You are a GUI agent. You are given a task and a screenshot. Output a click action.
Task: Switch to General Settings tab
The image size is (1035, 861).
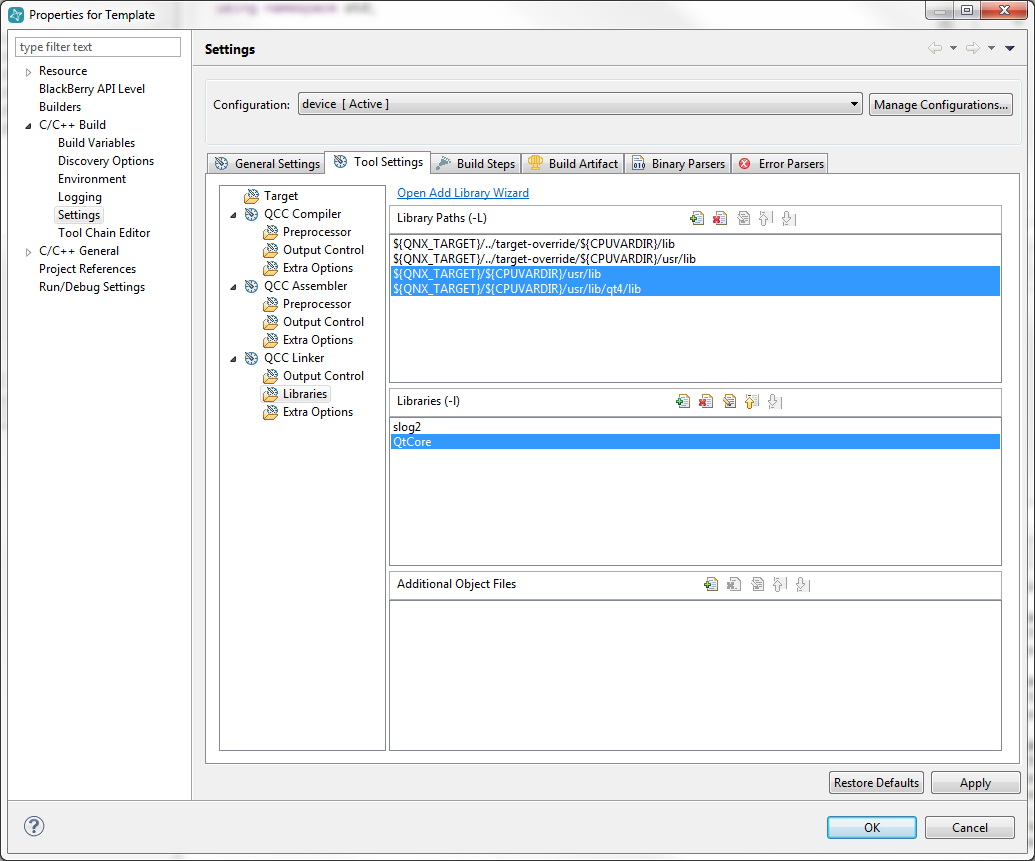click(267, 164)
